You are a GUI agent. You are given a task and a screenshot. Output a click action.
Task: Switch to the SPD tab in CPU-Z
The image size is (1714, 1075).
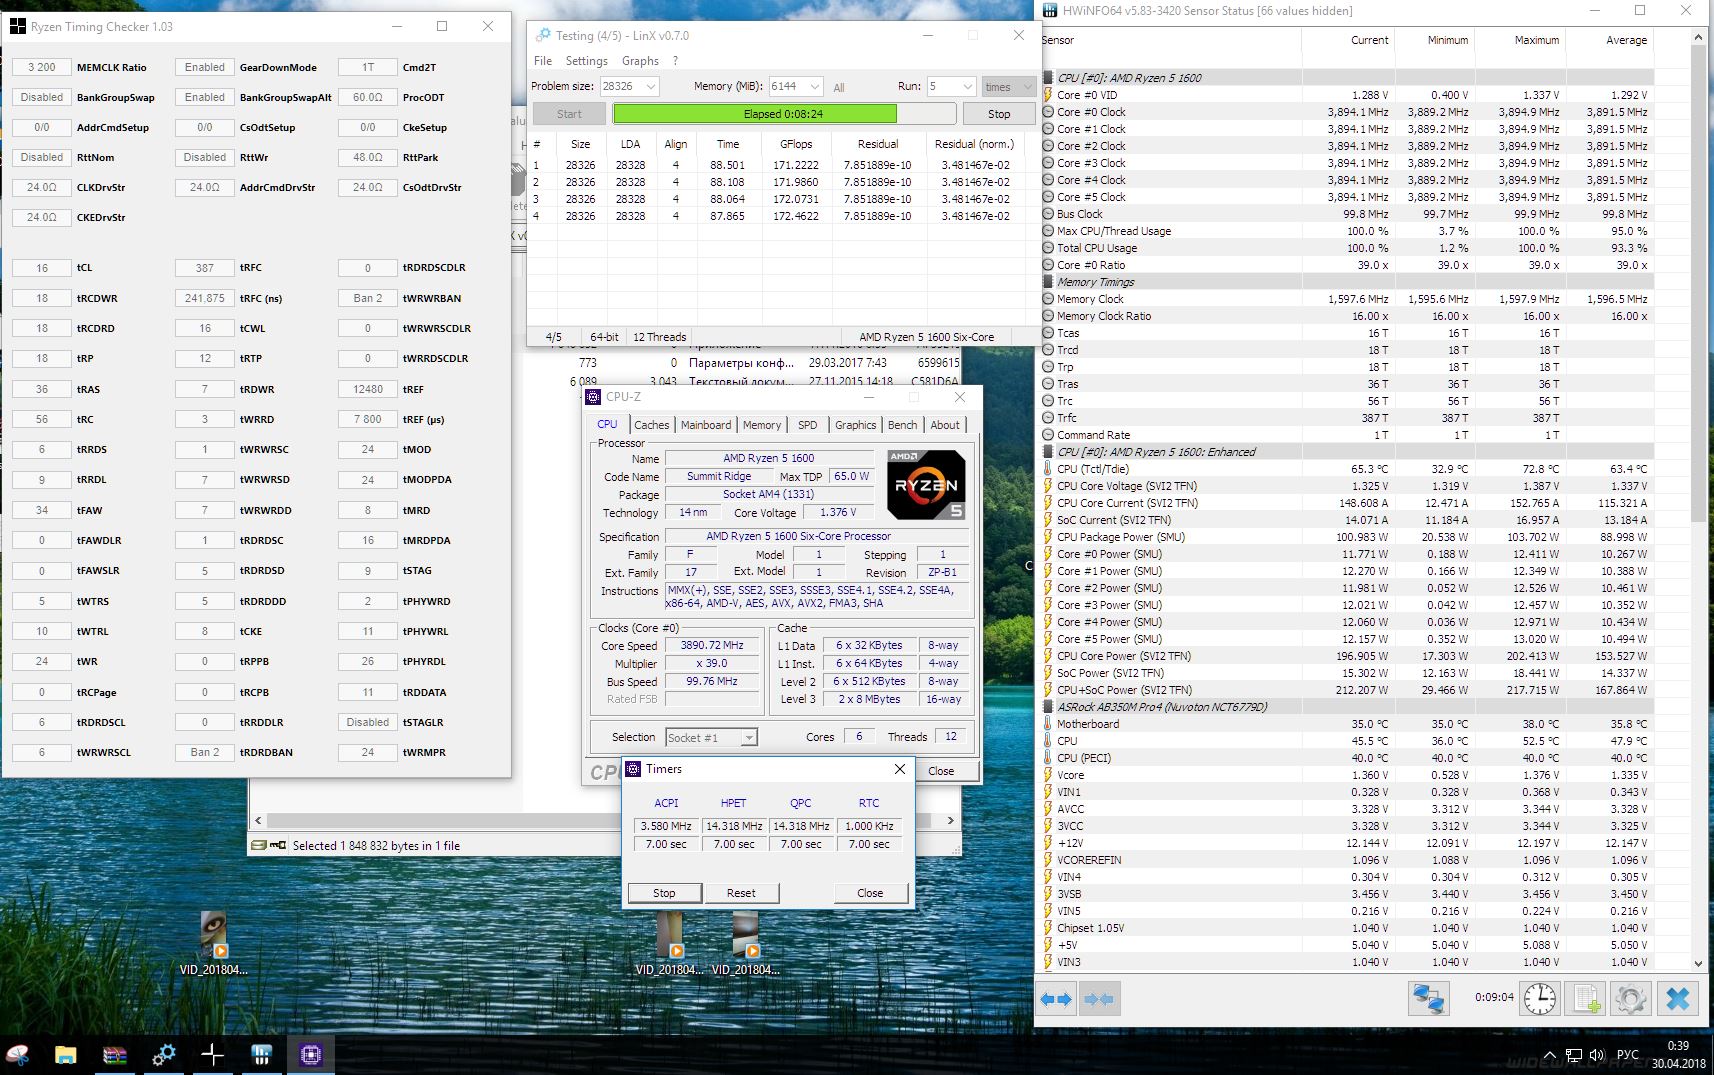[808, 425]
